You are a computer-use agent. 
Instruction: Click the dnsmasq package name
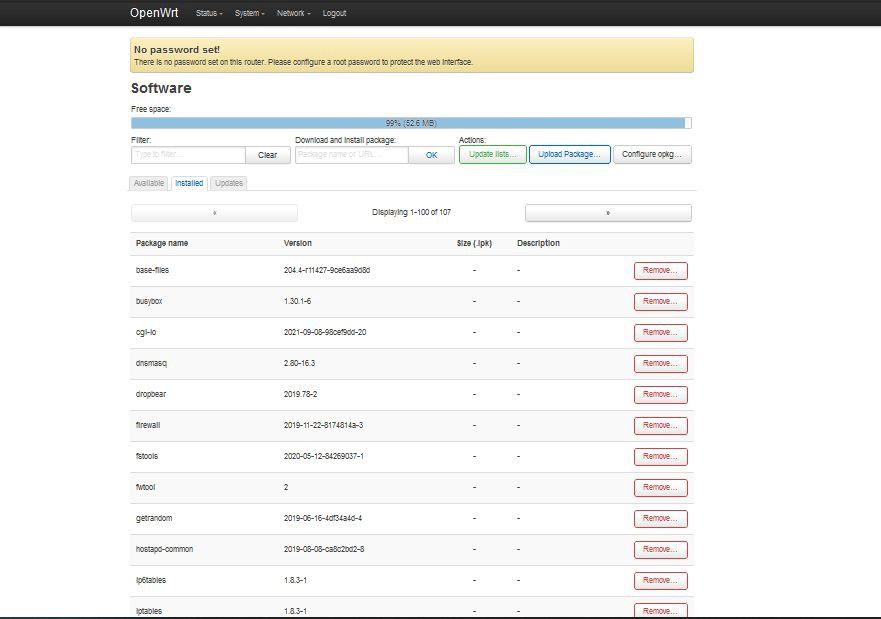click(x=151, y=363)
